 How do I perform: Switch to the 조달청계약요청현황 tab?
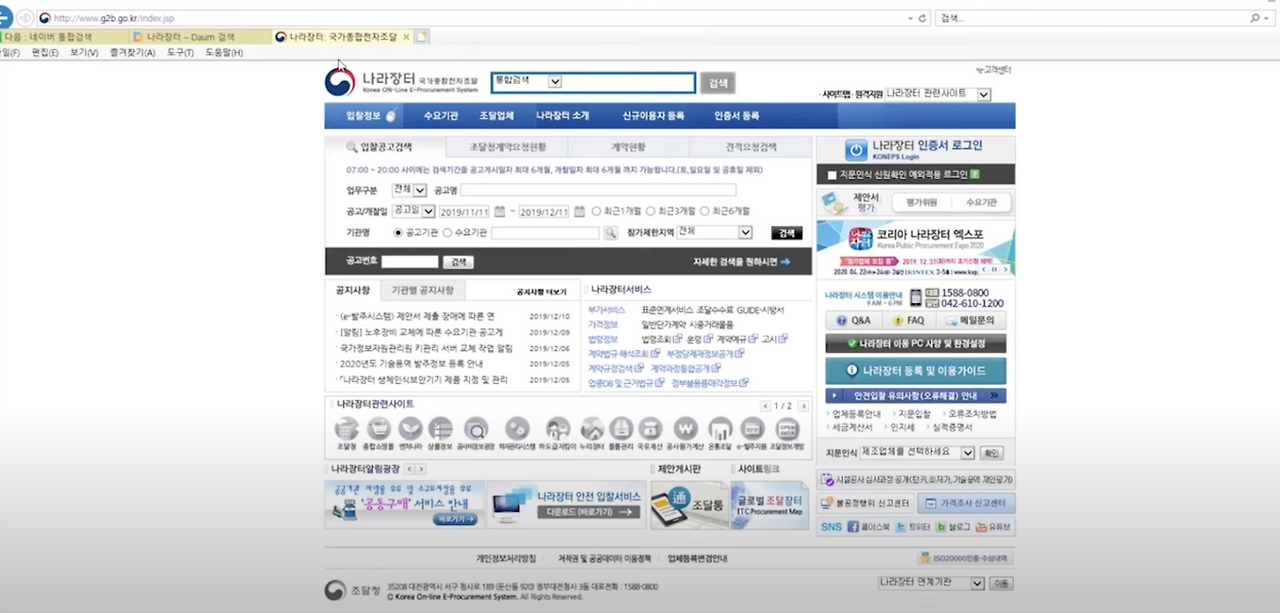(x=508, y=147)
